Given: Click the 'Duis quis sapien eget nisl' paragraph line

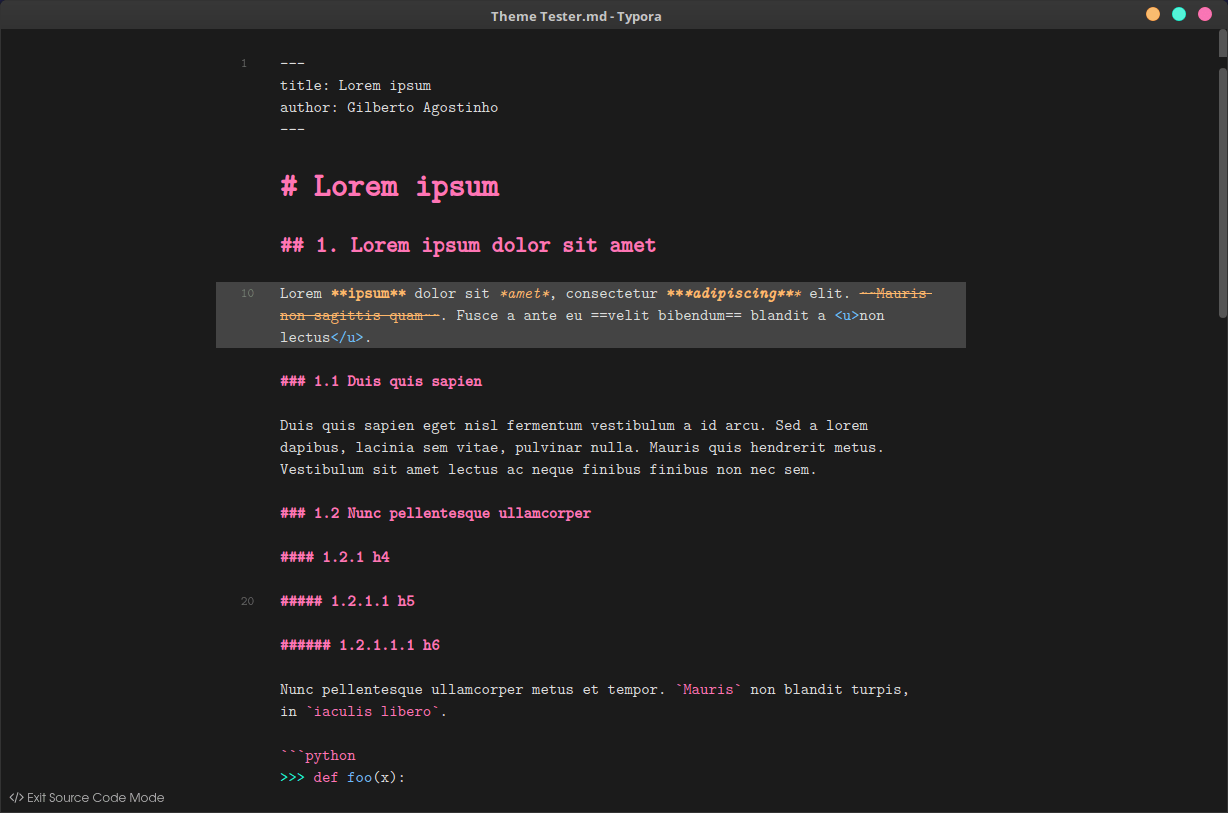Looking at the screenshot, I should [x=574, y=426].
